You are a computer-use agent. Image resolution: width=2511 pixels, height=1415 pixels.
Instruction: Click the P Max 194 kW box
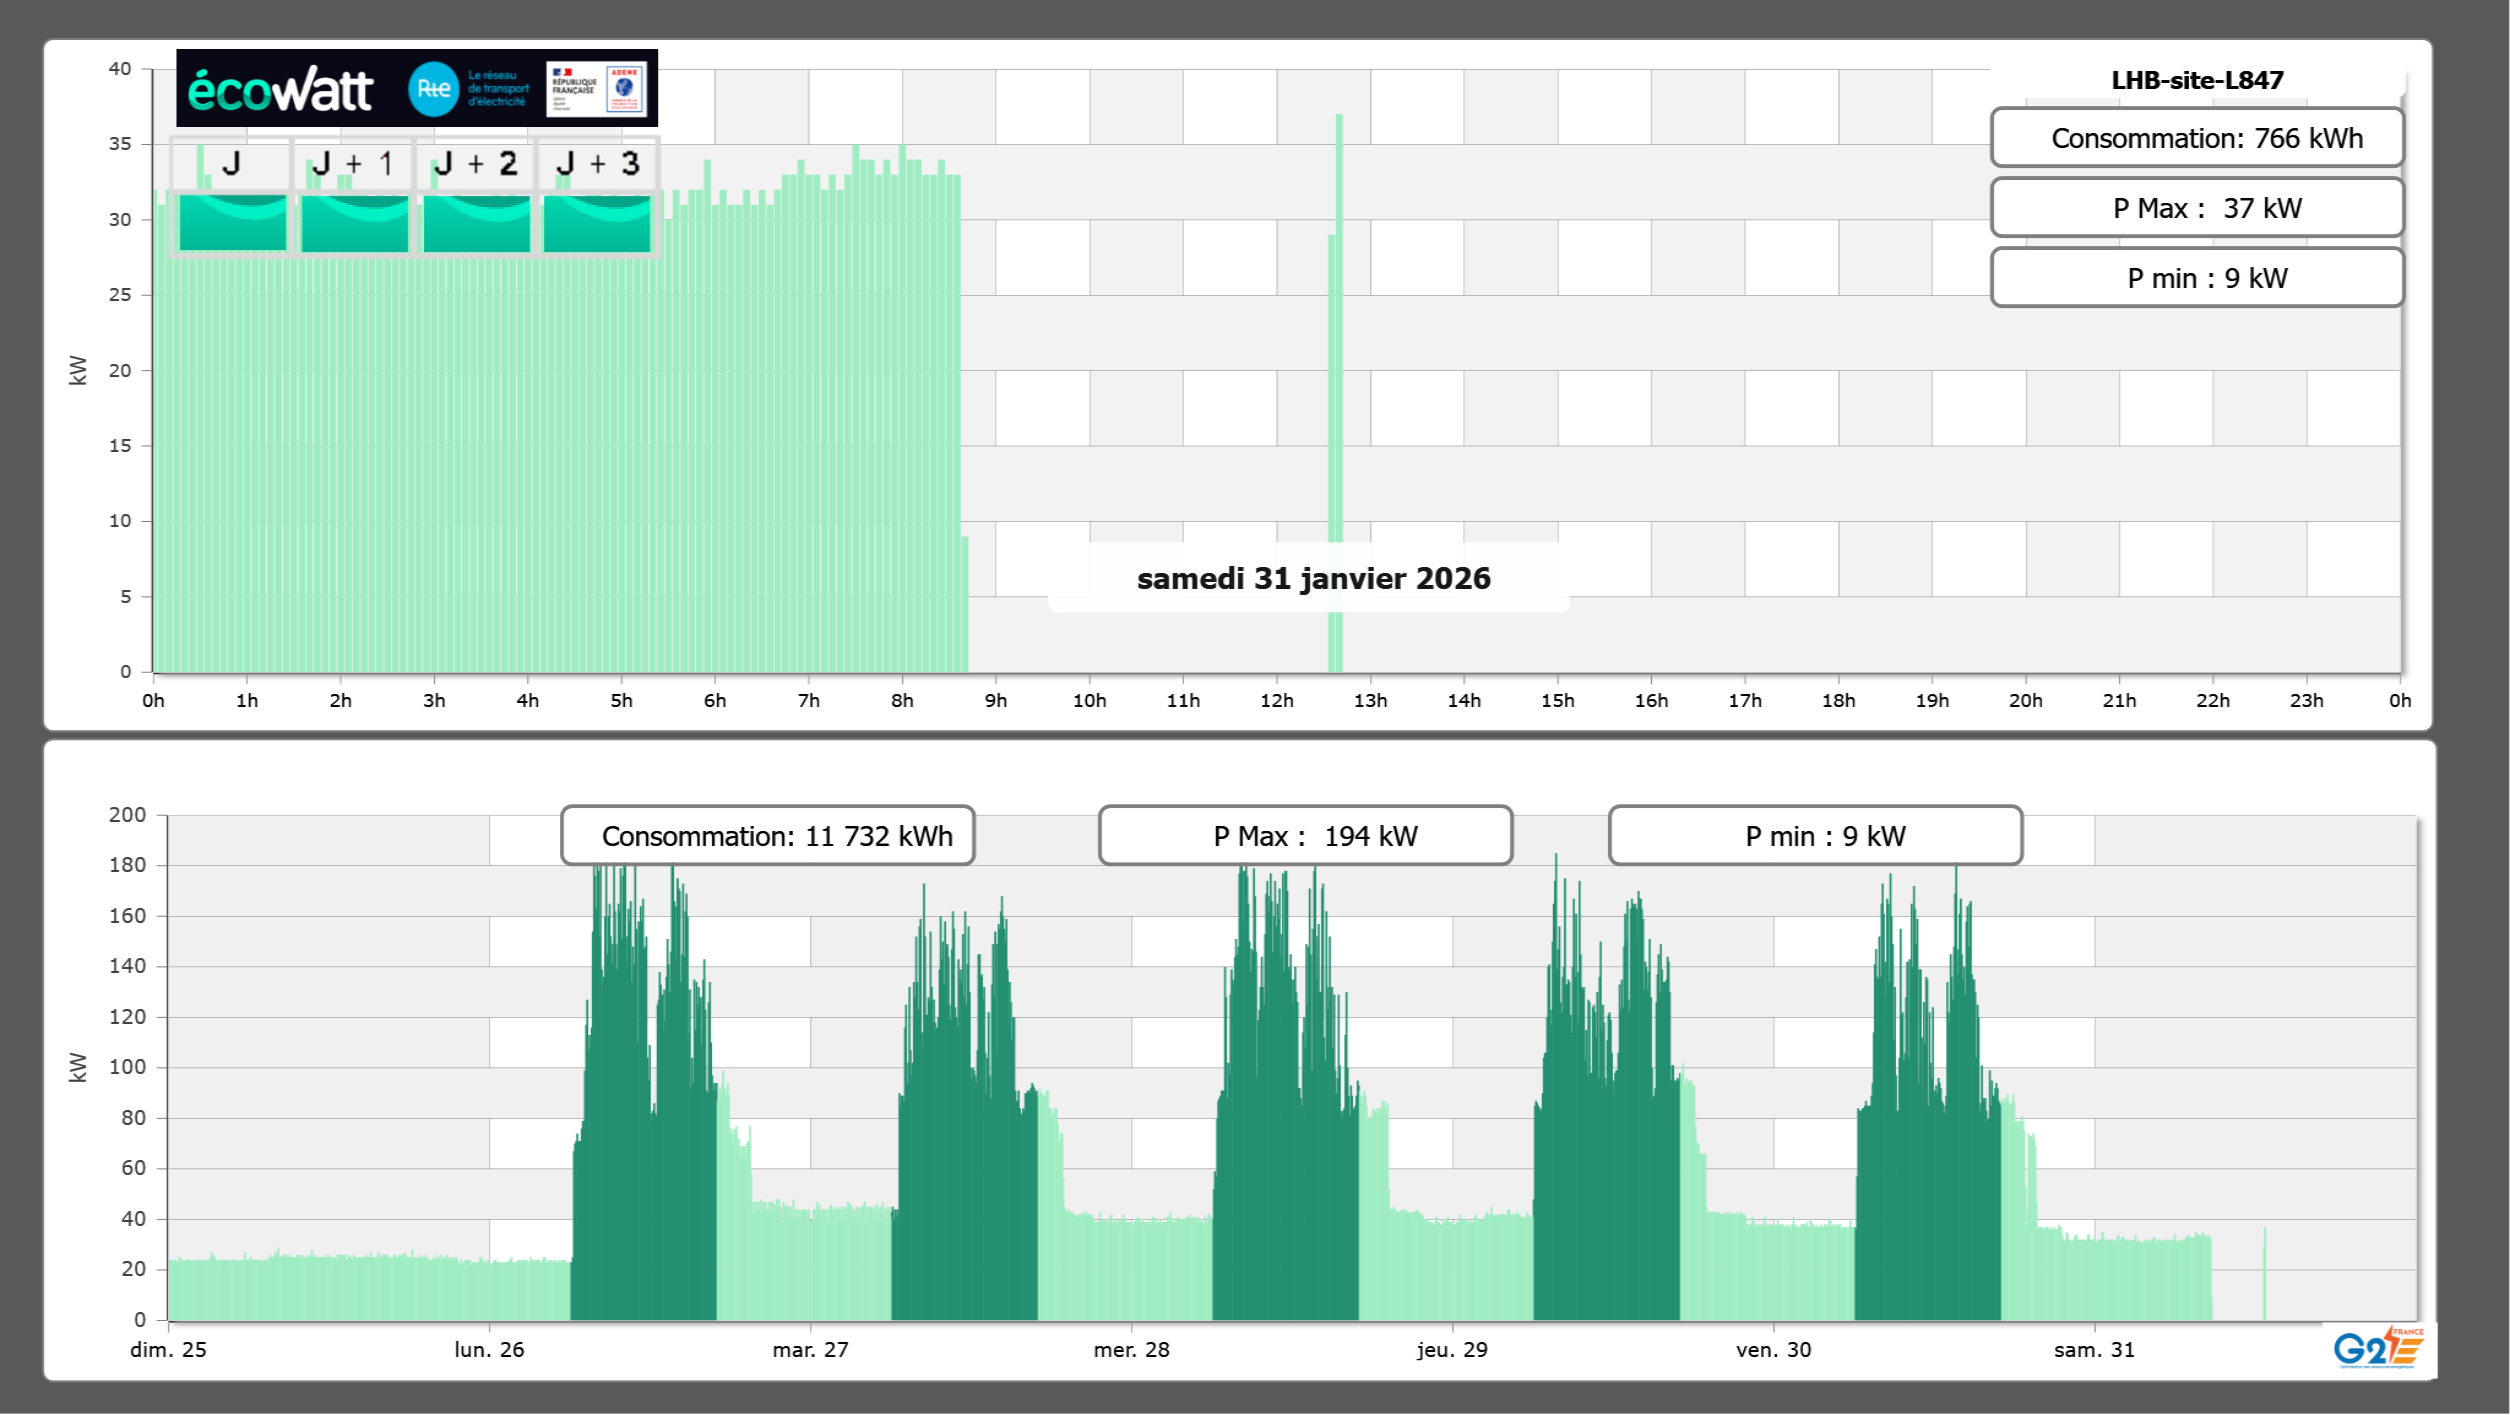point(1305,836)
